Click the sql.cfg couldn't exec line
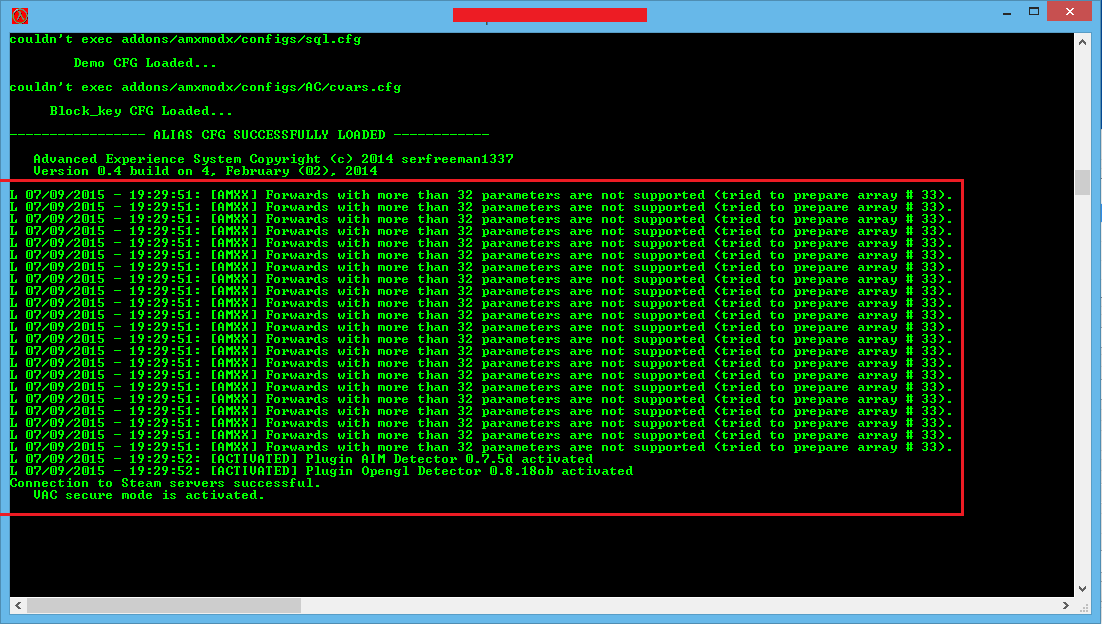This screenshot has height=624, width=1102. 185,39
